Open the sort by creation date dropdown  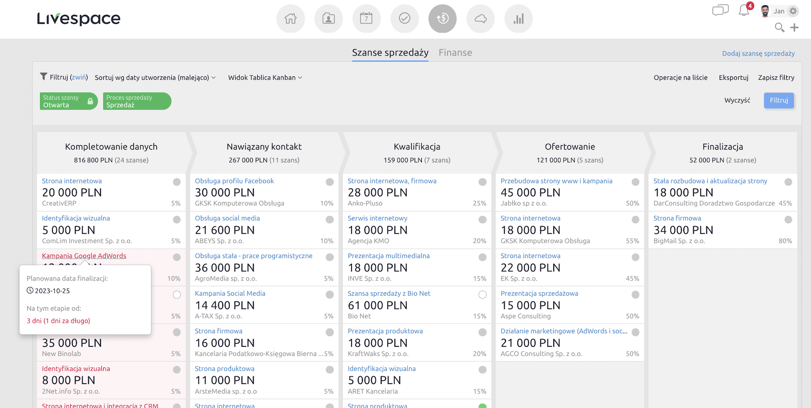coord(155,78)
